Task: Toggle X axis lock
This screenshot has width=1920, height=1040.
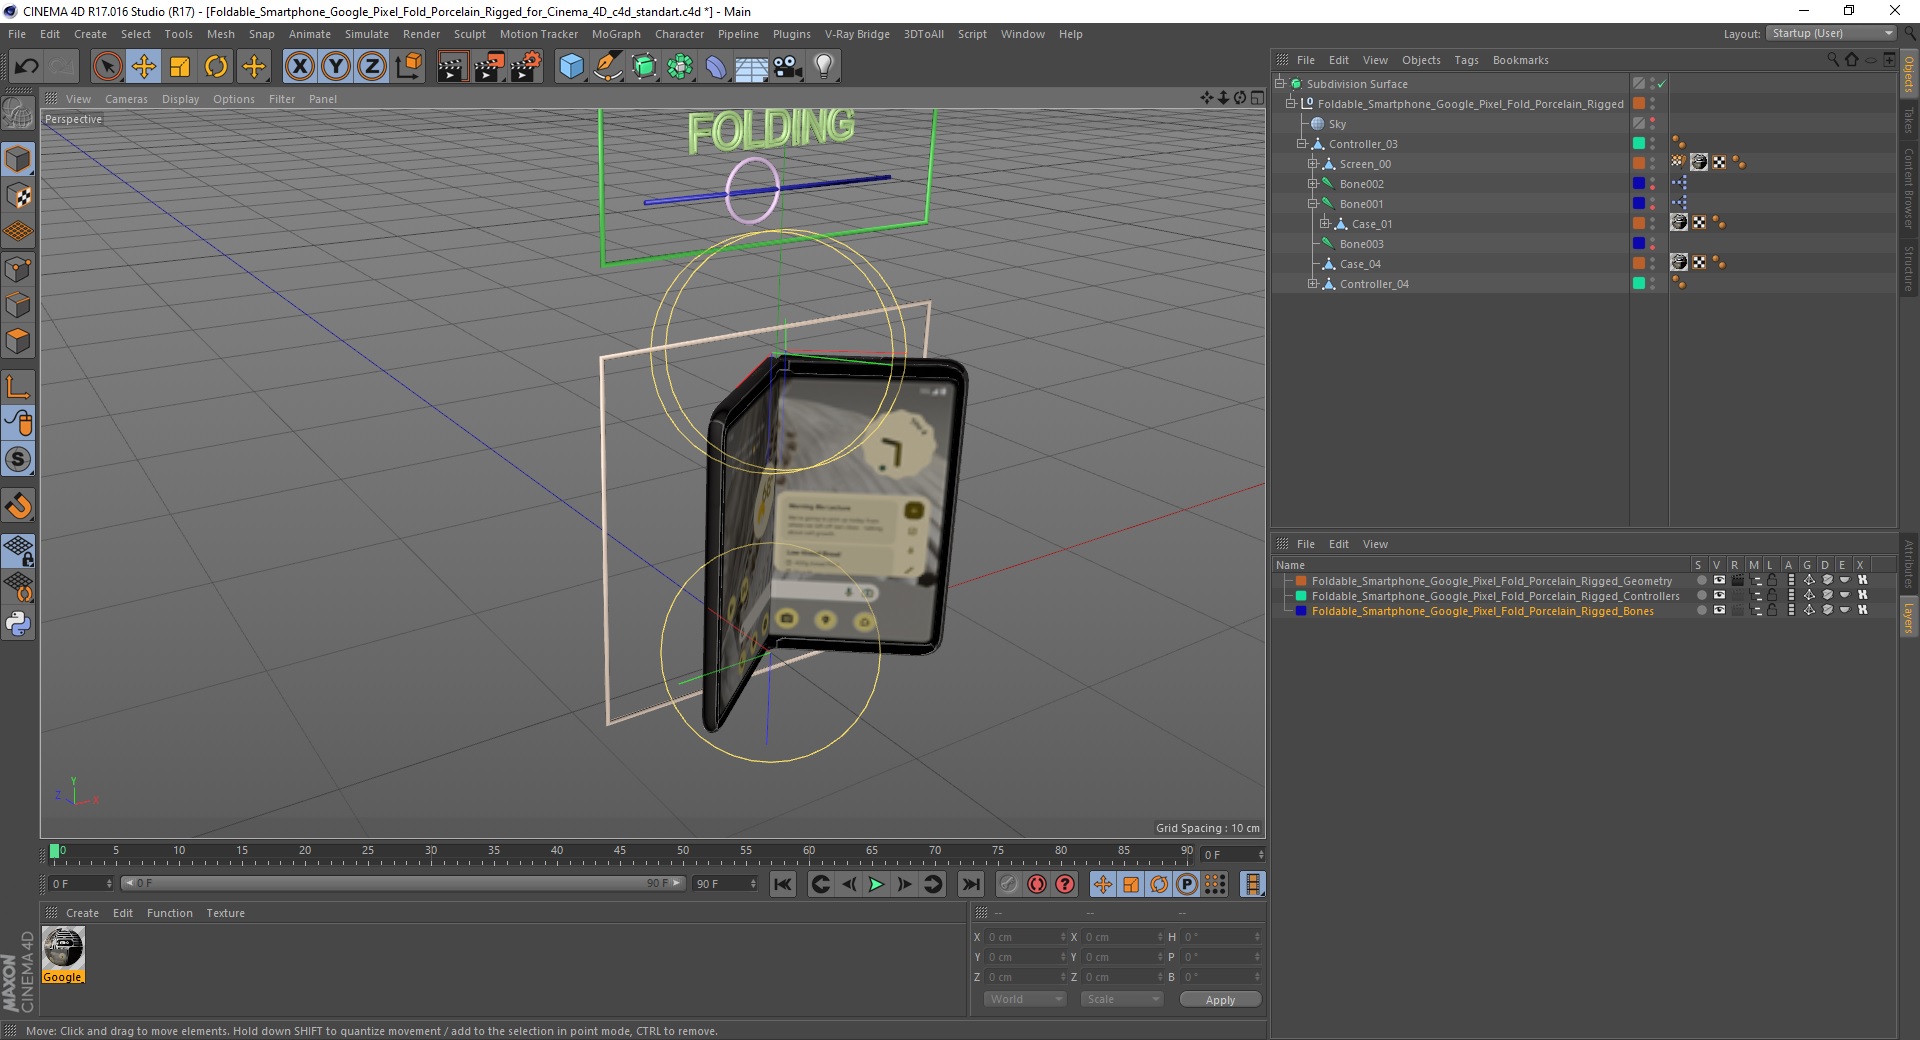Action: [299, 67]
